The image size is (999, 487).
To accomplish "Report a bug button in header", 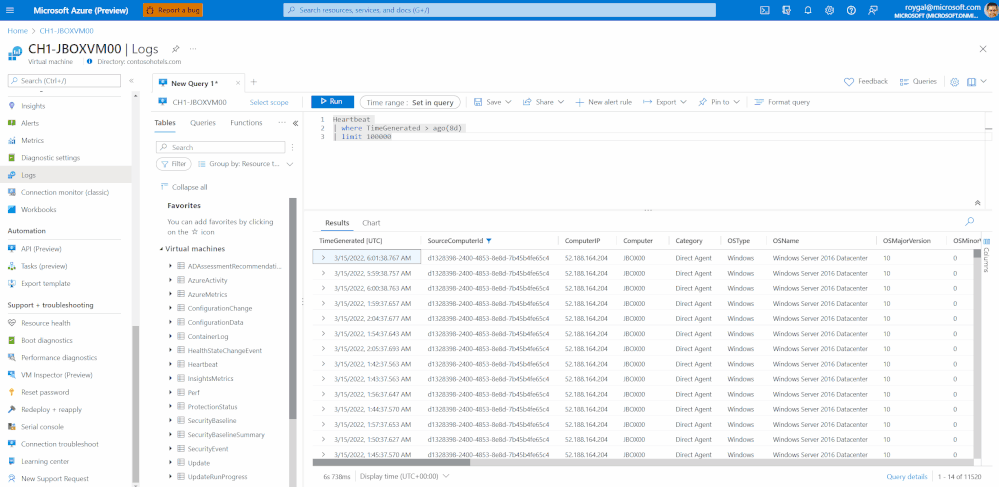I will 173,10.
